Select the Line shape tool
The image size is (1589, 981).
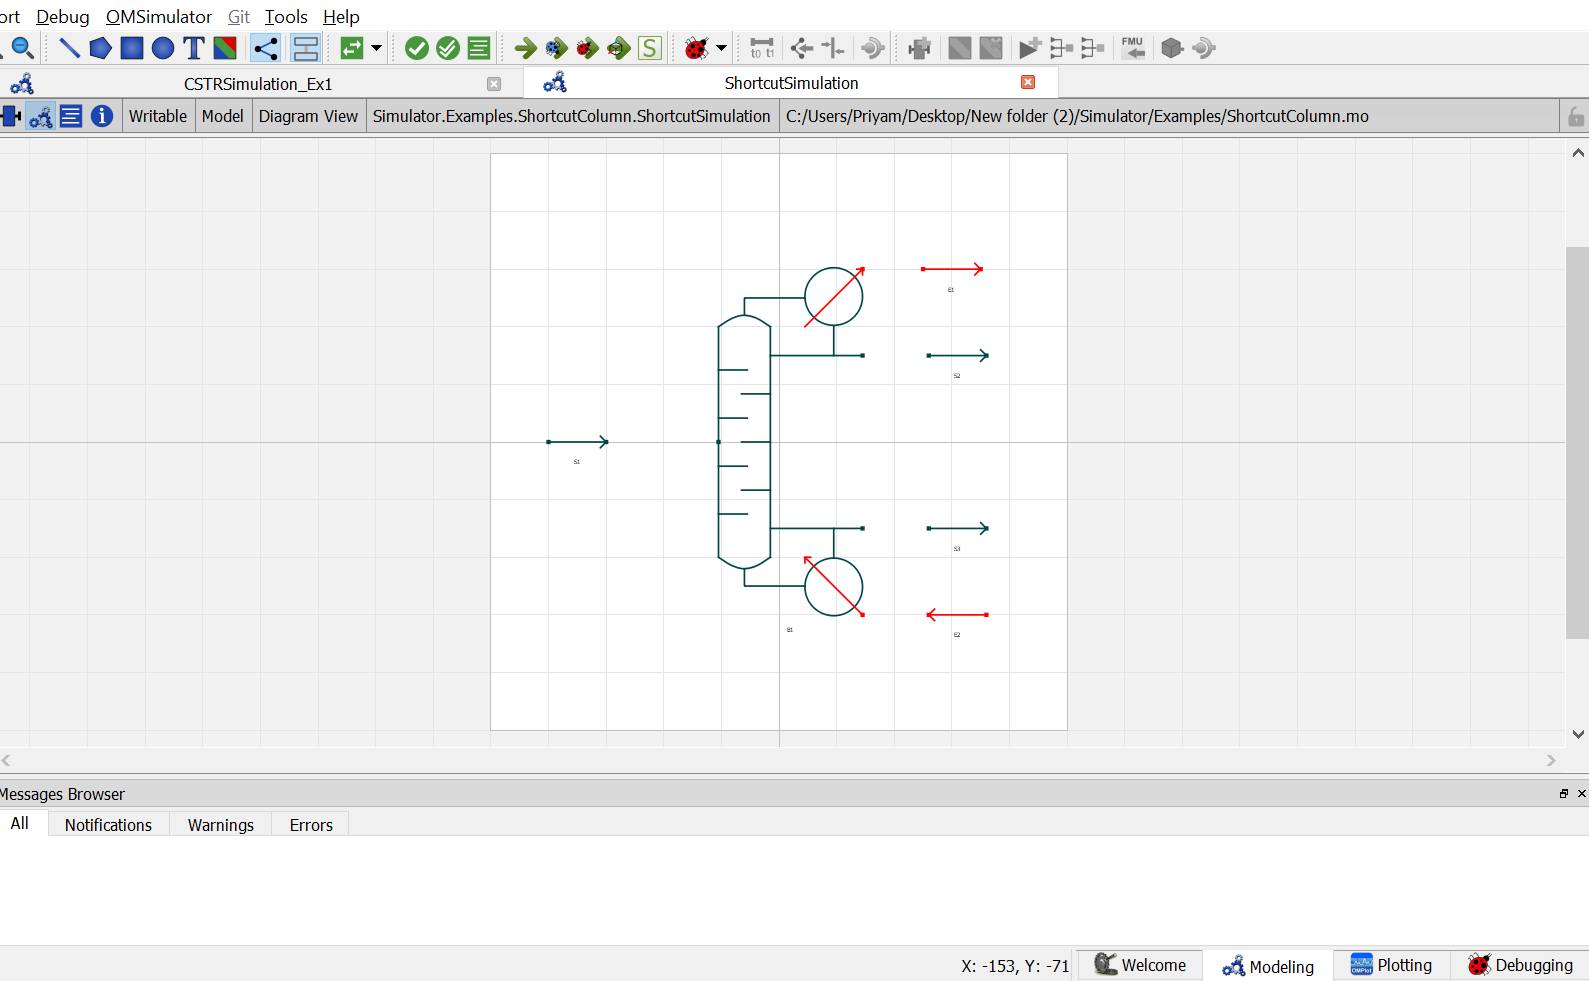point(69,47)
